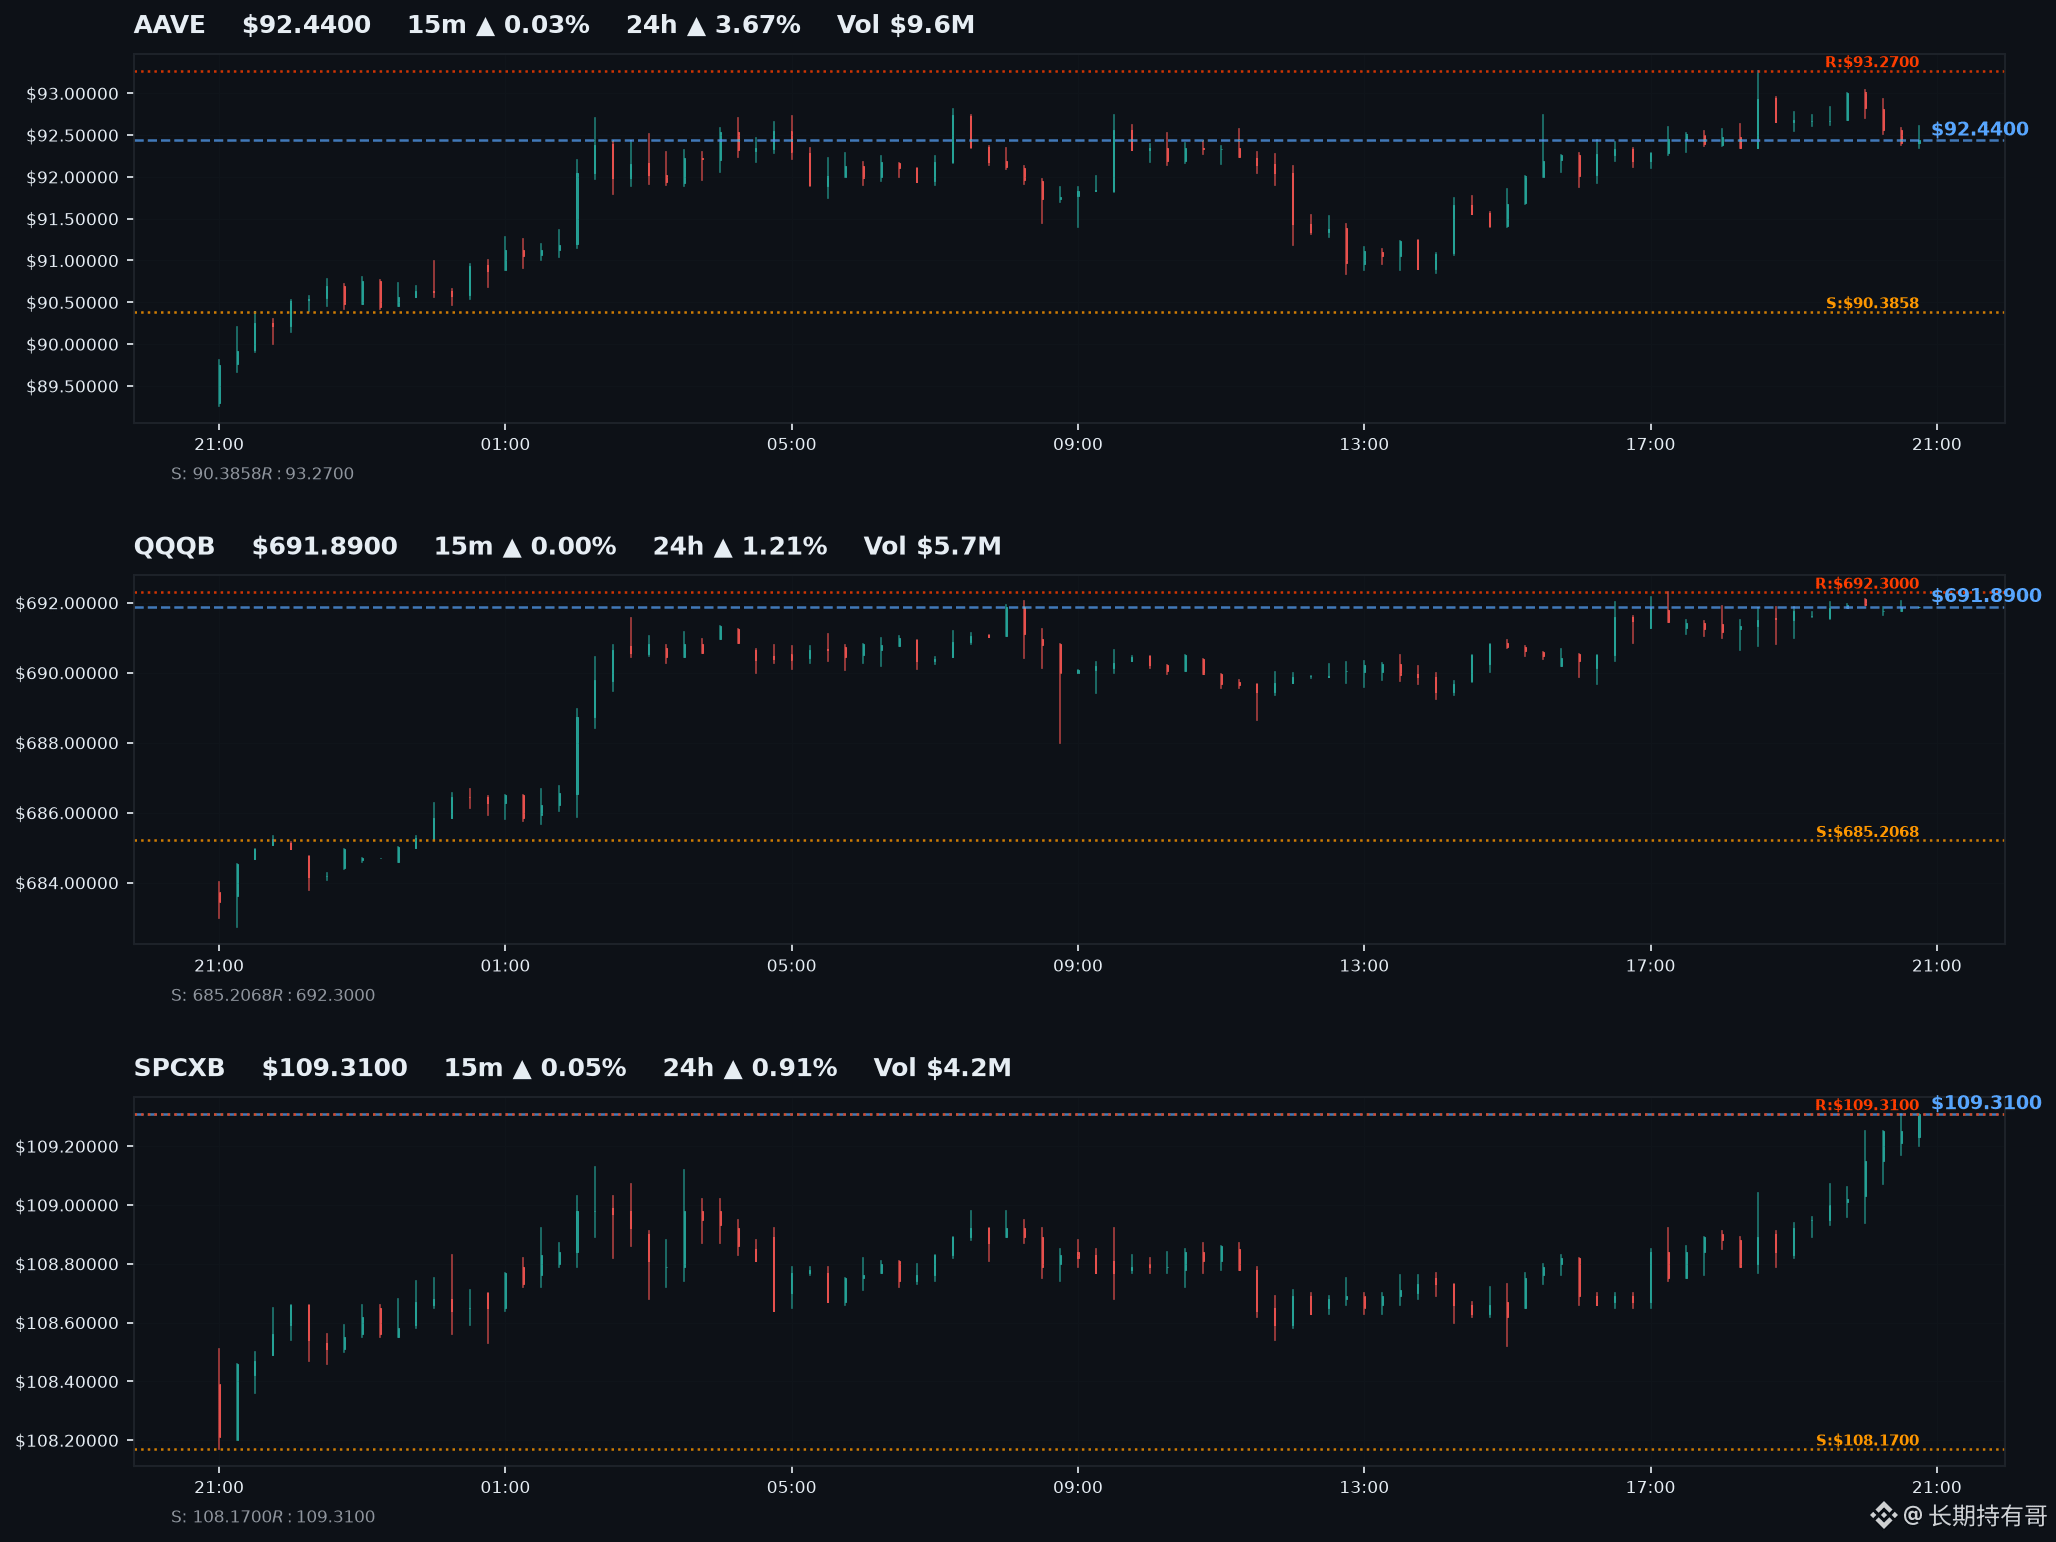
Task: Click the Binance logo icon in watermark
Action: pyautogui.click(x=1883, y=1516)
